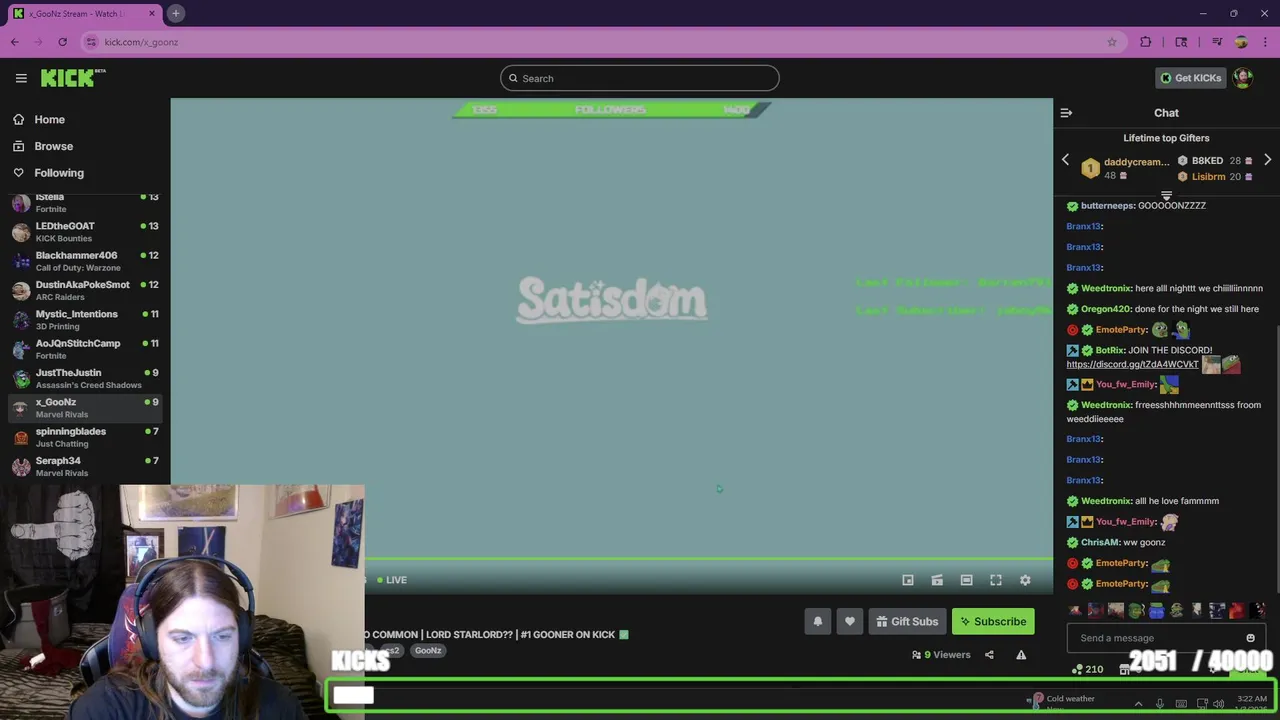Select x_GooNz channel in sidebar
Image resolution: width=1280 pixels, height=720 pixels.
click(85, 408)
